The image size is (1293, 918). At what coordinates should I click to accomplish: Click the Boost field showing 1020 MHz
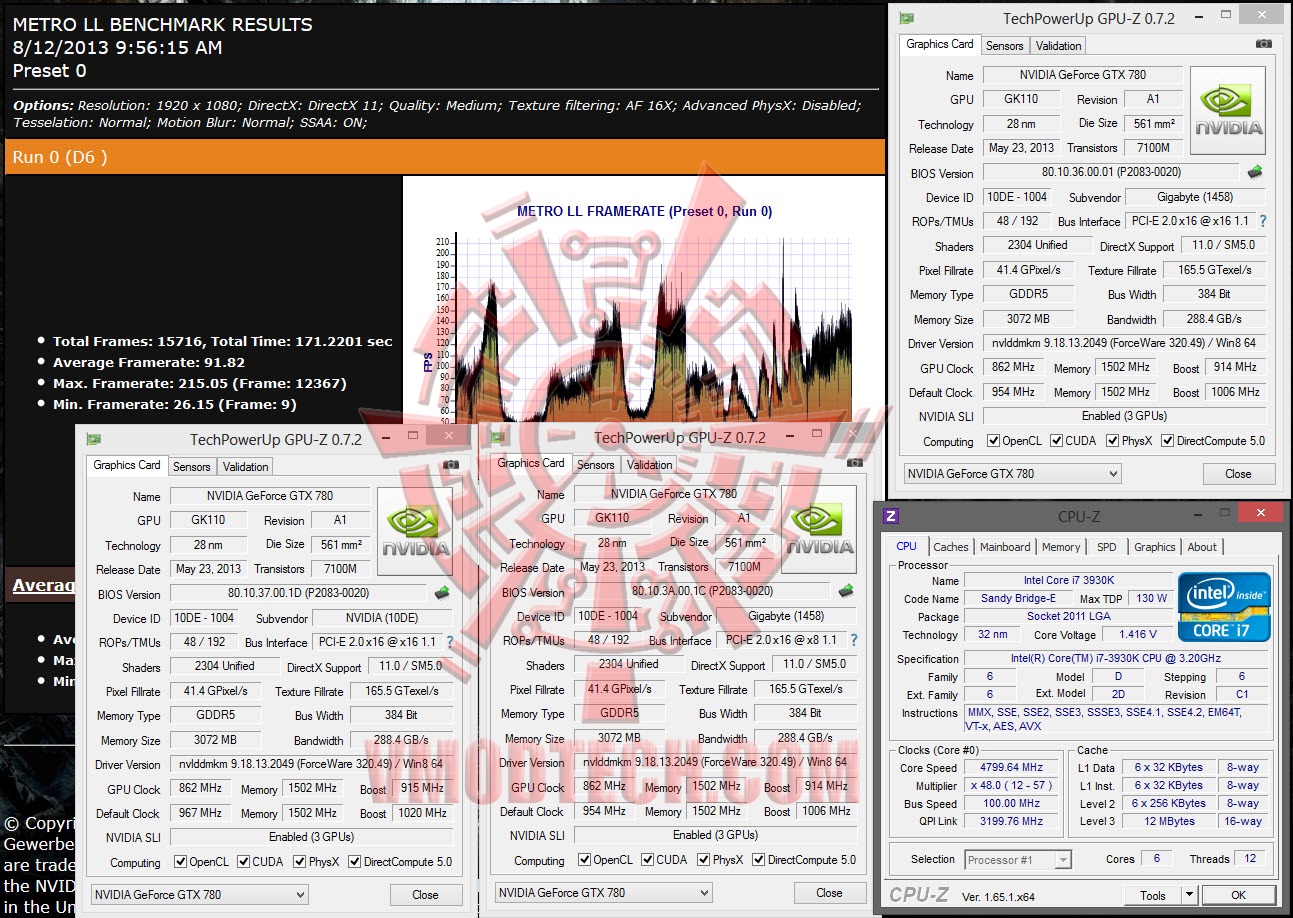(422, 813)
